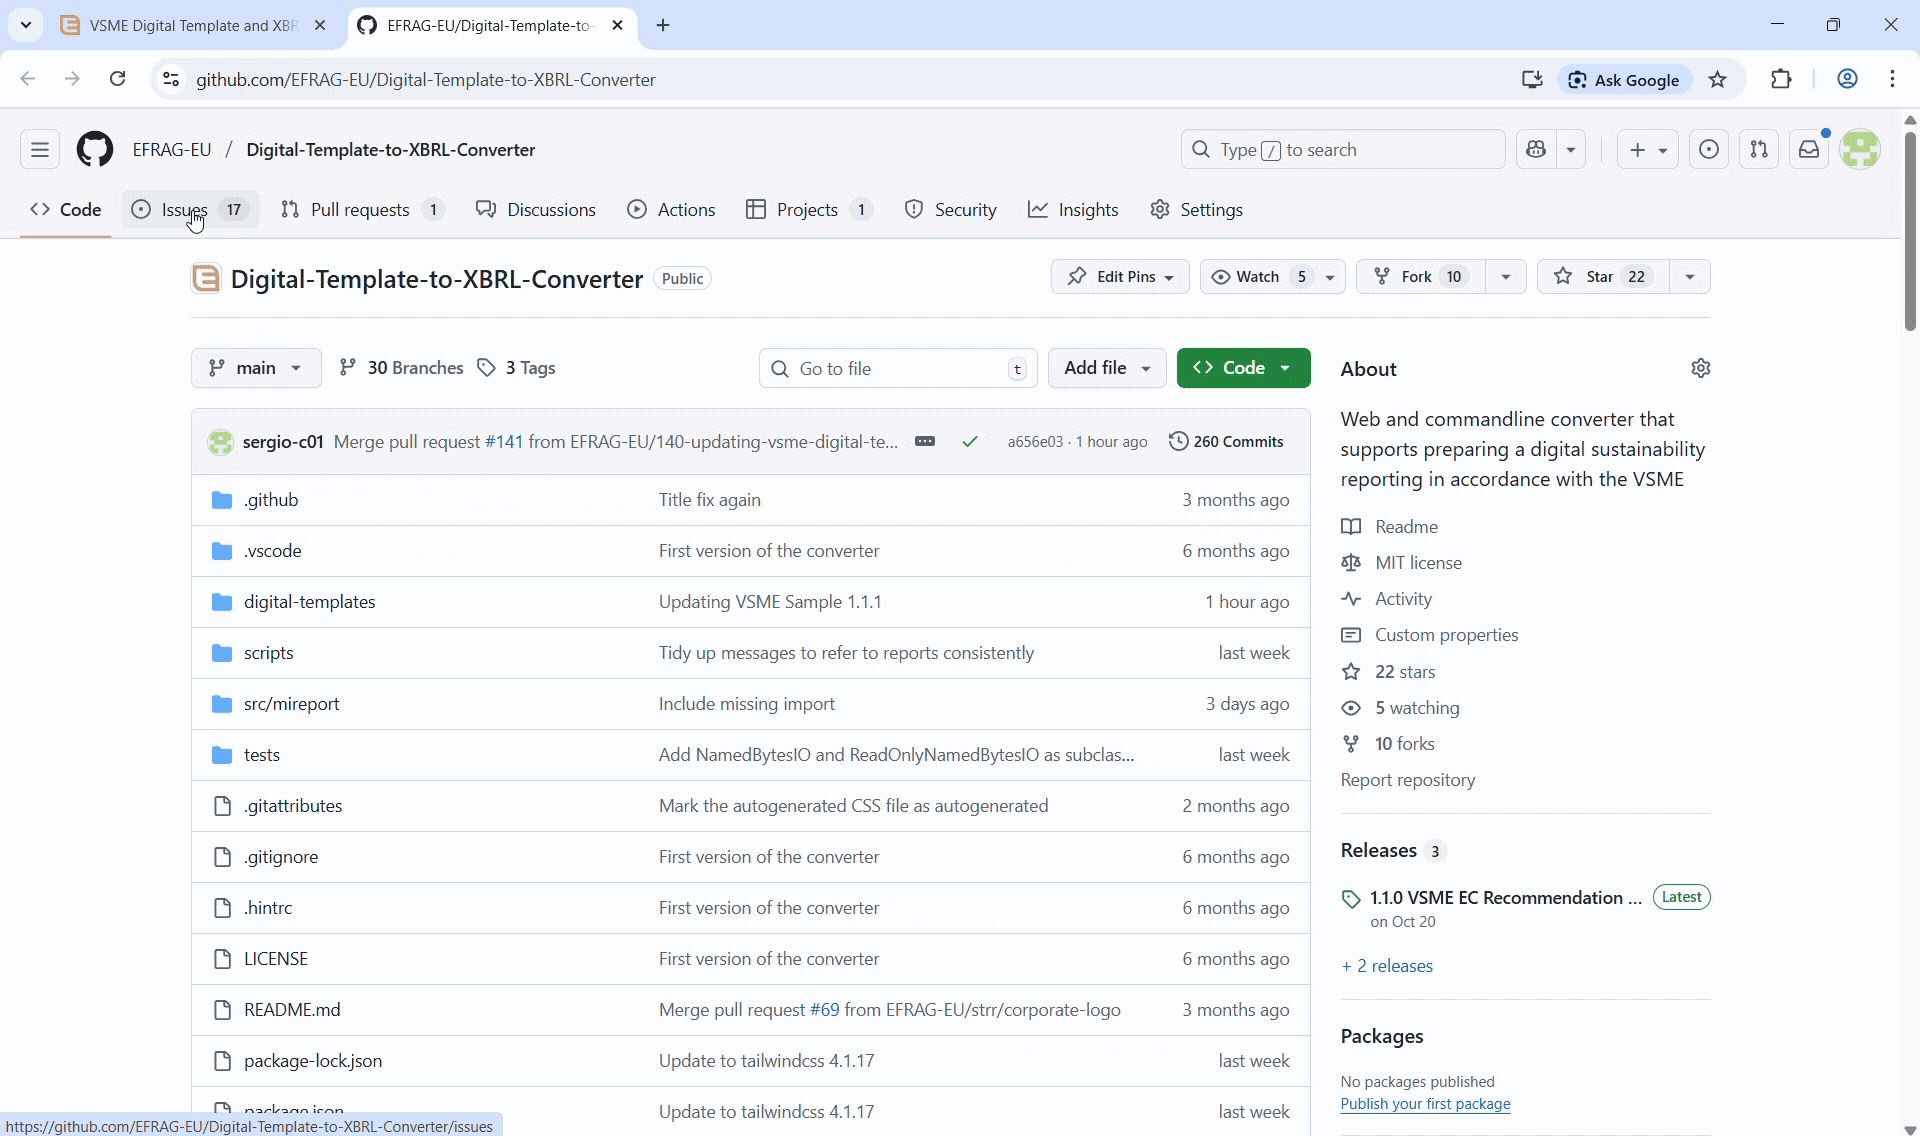View site information icon in address bar
This screenshot has width=1920, height=1136.
pyautogui.click(x=171, y=80)
